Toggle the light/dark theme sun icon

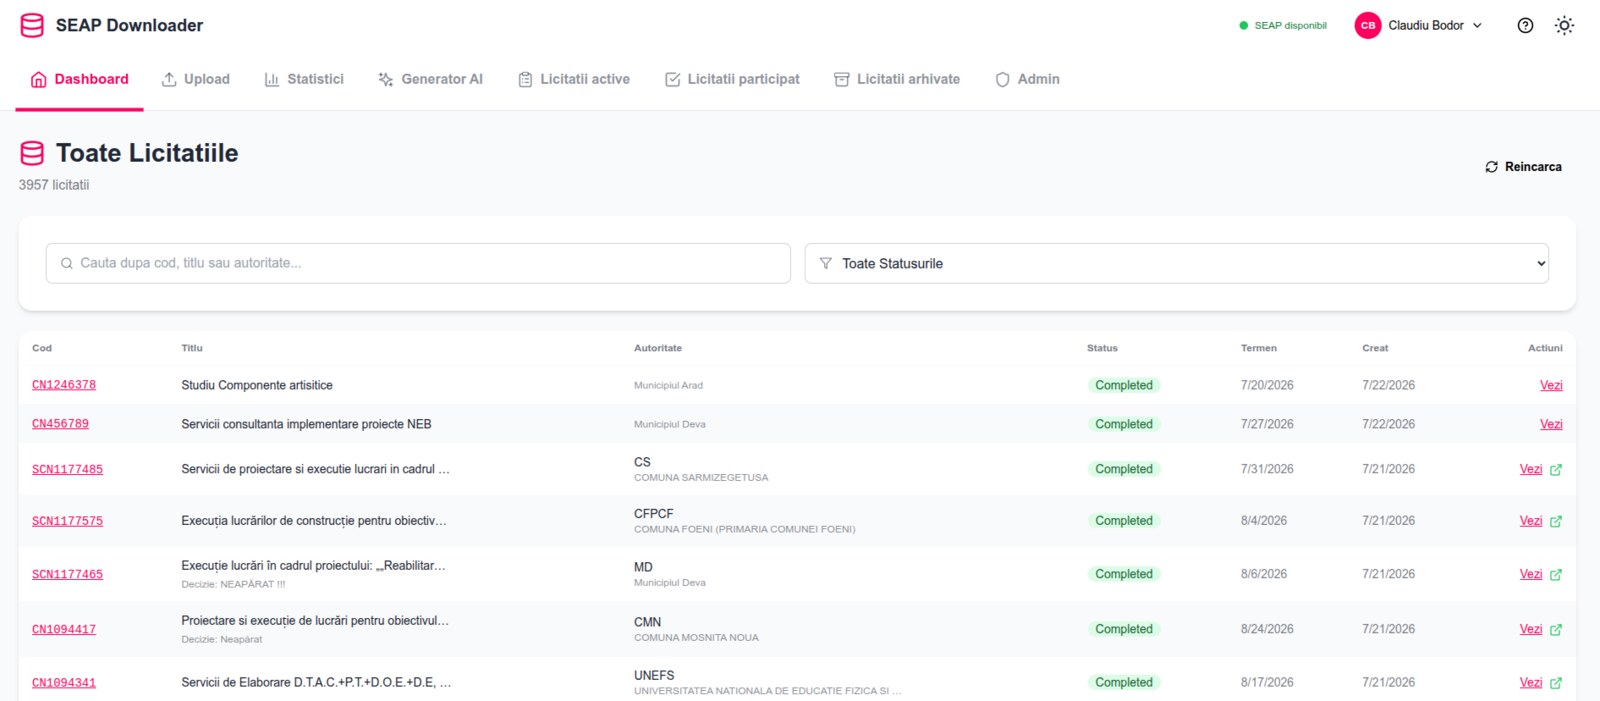coord(1564,26)
